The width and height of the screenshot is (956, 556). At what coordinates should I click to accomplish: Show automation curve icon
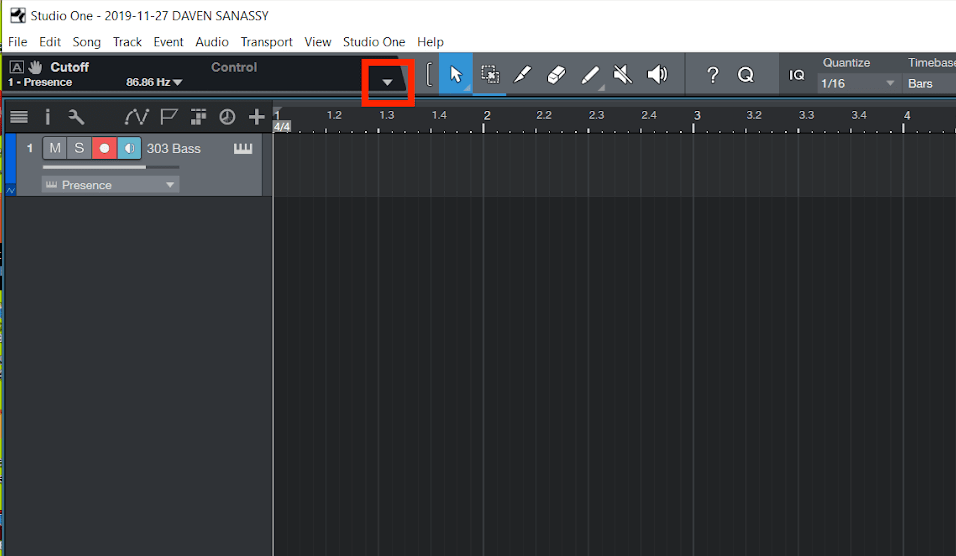click(137, 116)
